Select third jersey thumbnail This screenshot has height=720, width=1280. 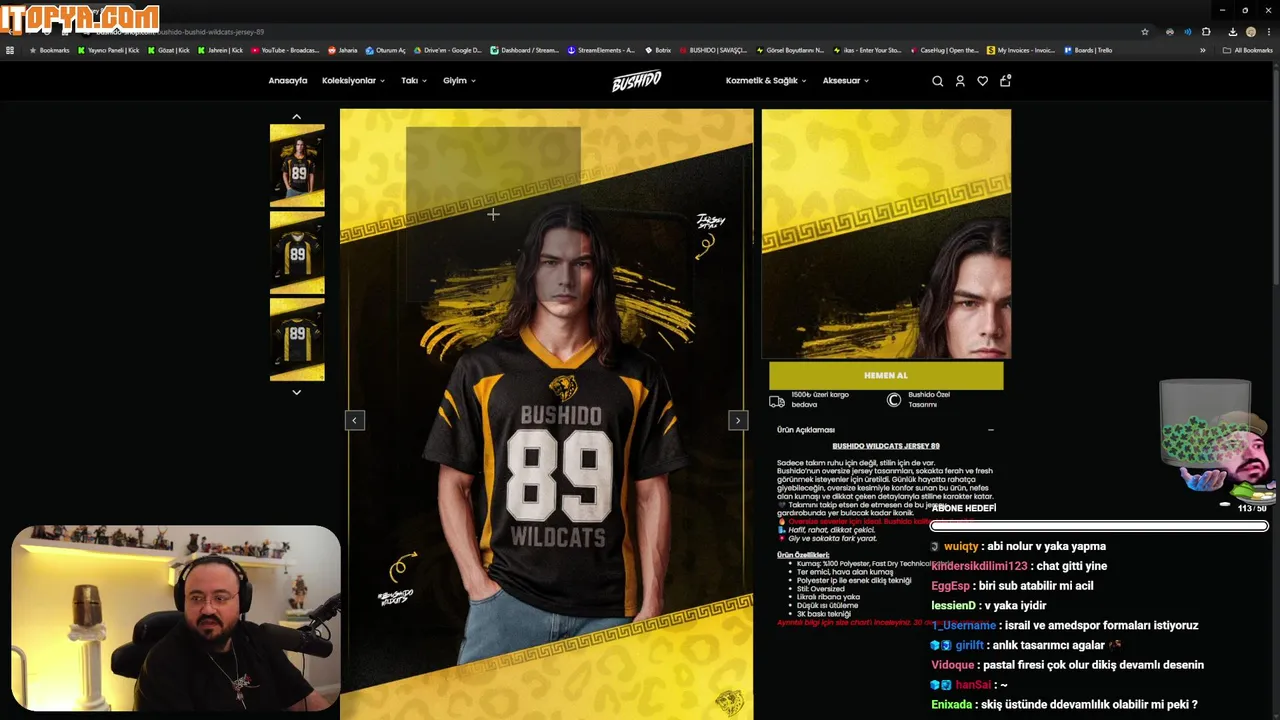tap(297, 339)
